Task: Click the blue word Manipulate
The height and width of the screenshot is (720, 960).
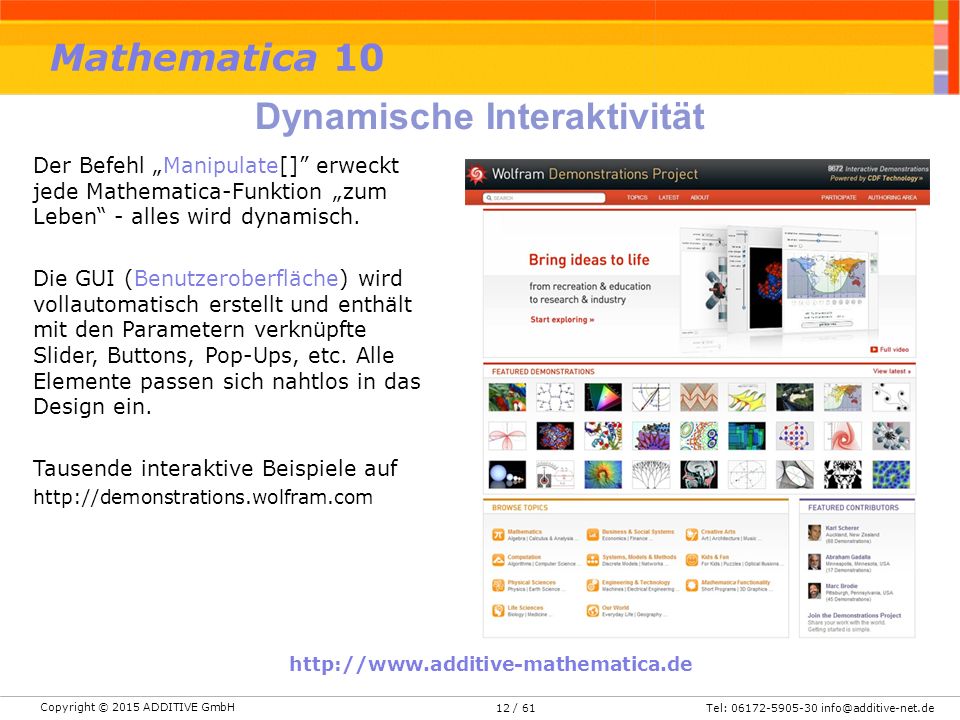Action: tap(221, 165)
